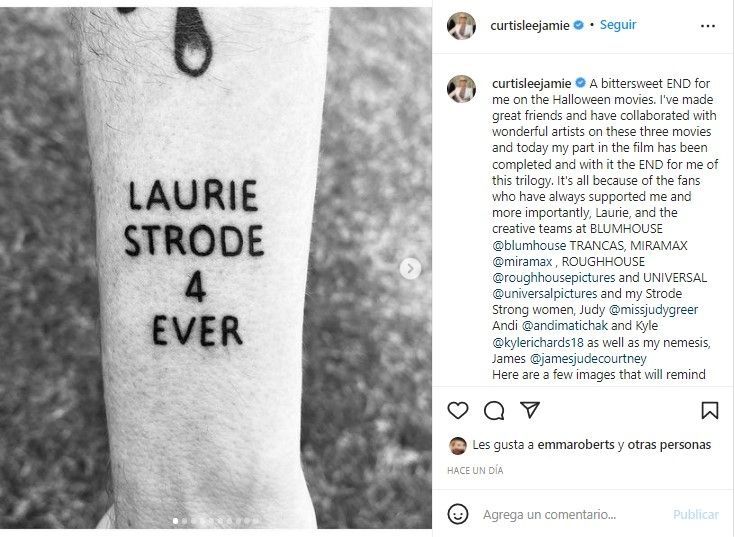This screenshot has width=734, height=537.
Task: Click the curtisleejamie header profile picture
Action: pyautogui.click(x=461, y=26)
